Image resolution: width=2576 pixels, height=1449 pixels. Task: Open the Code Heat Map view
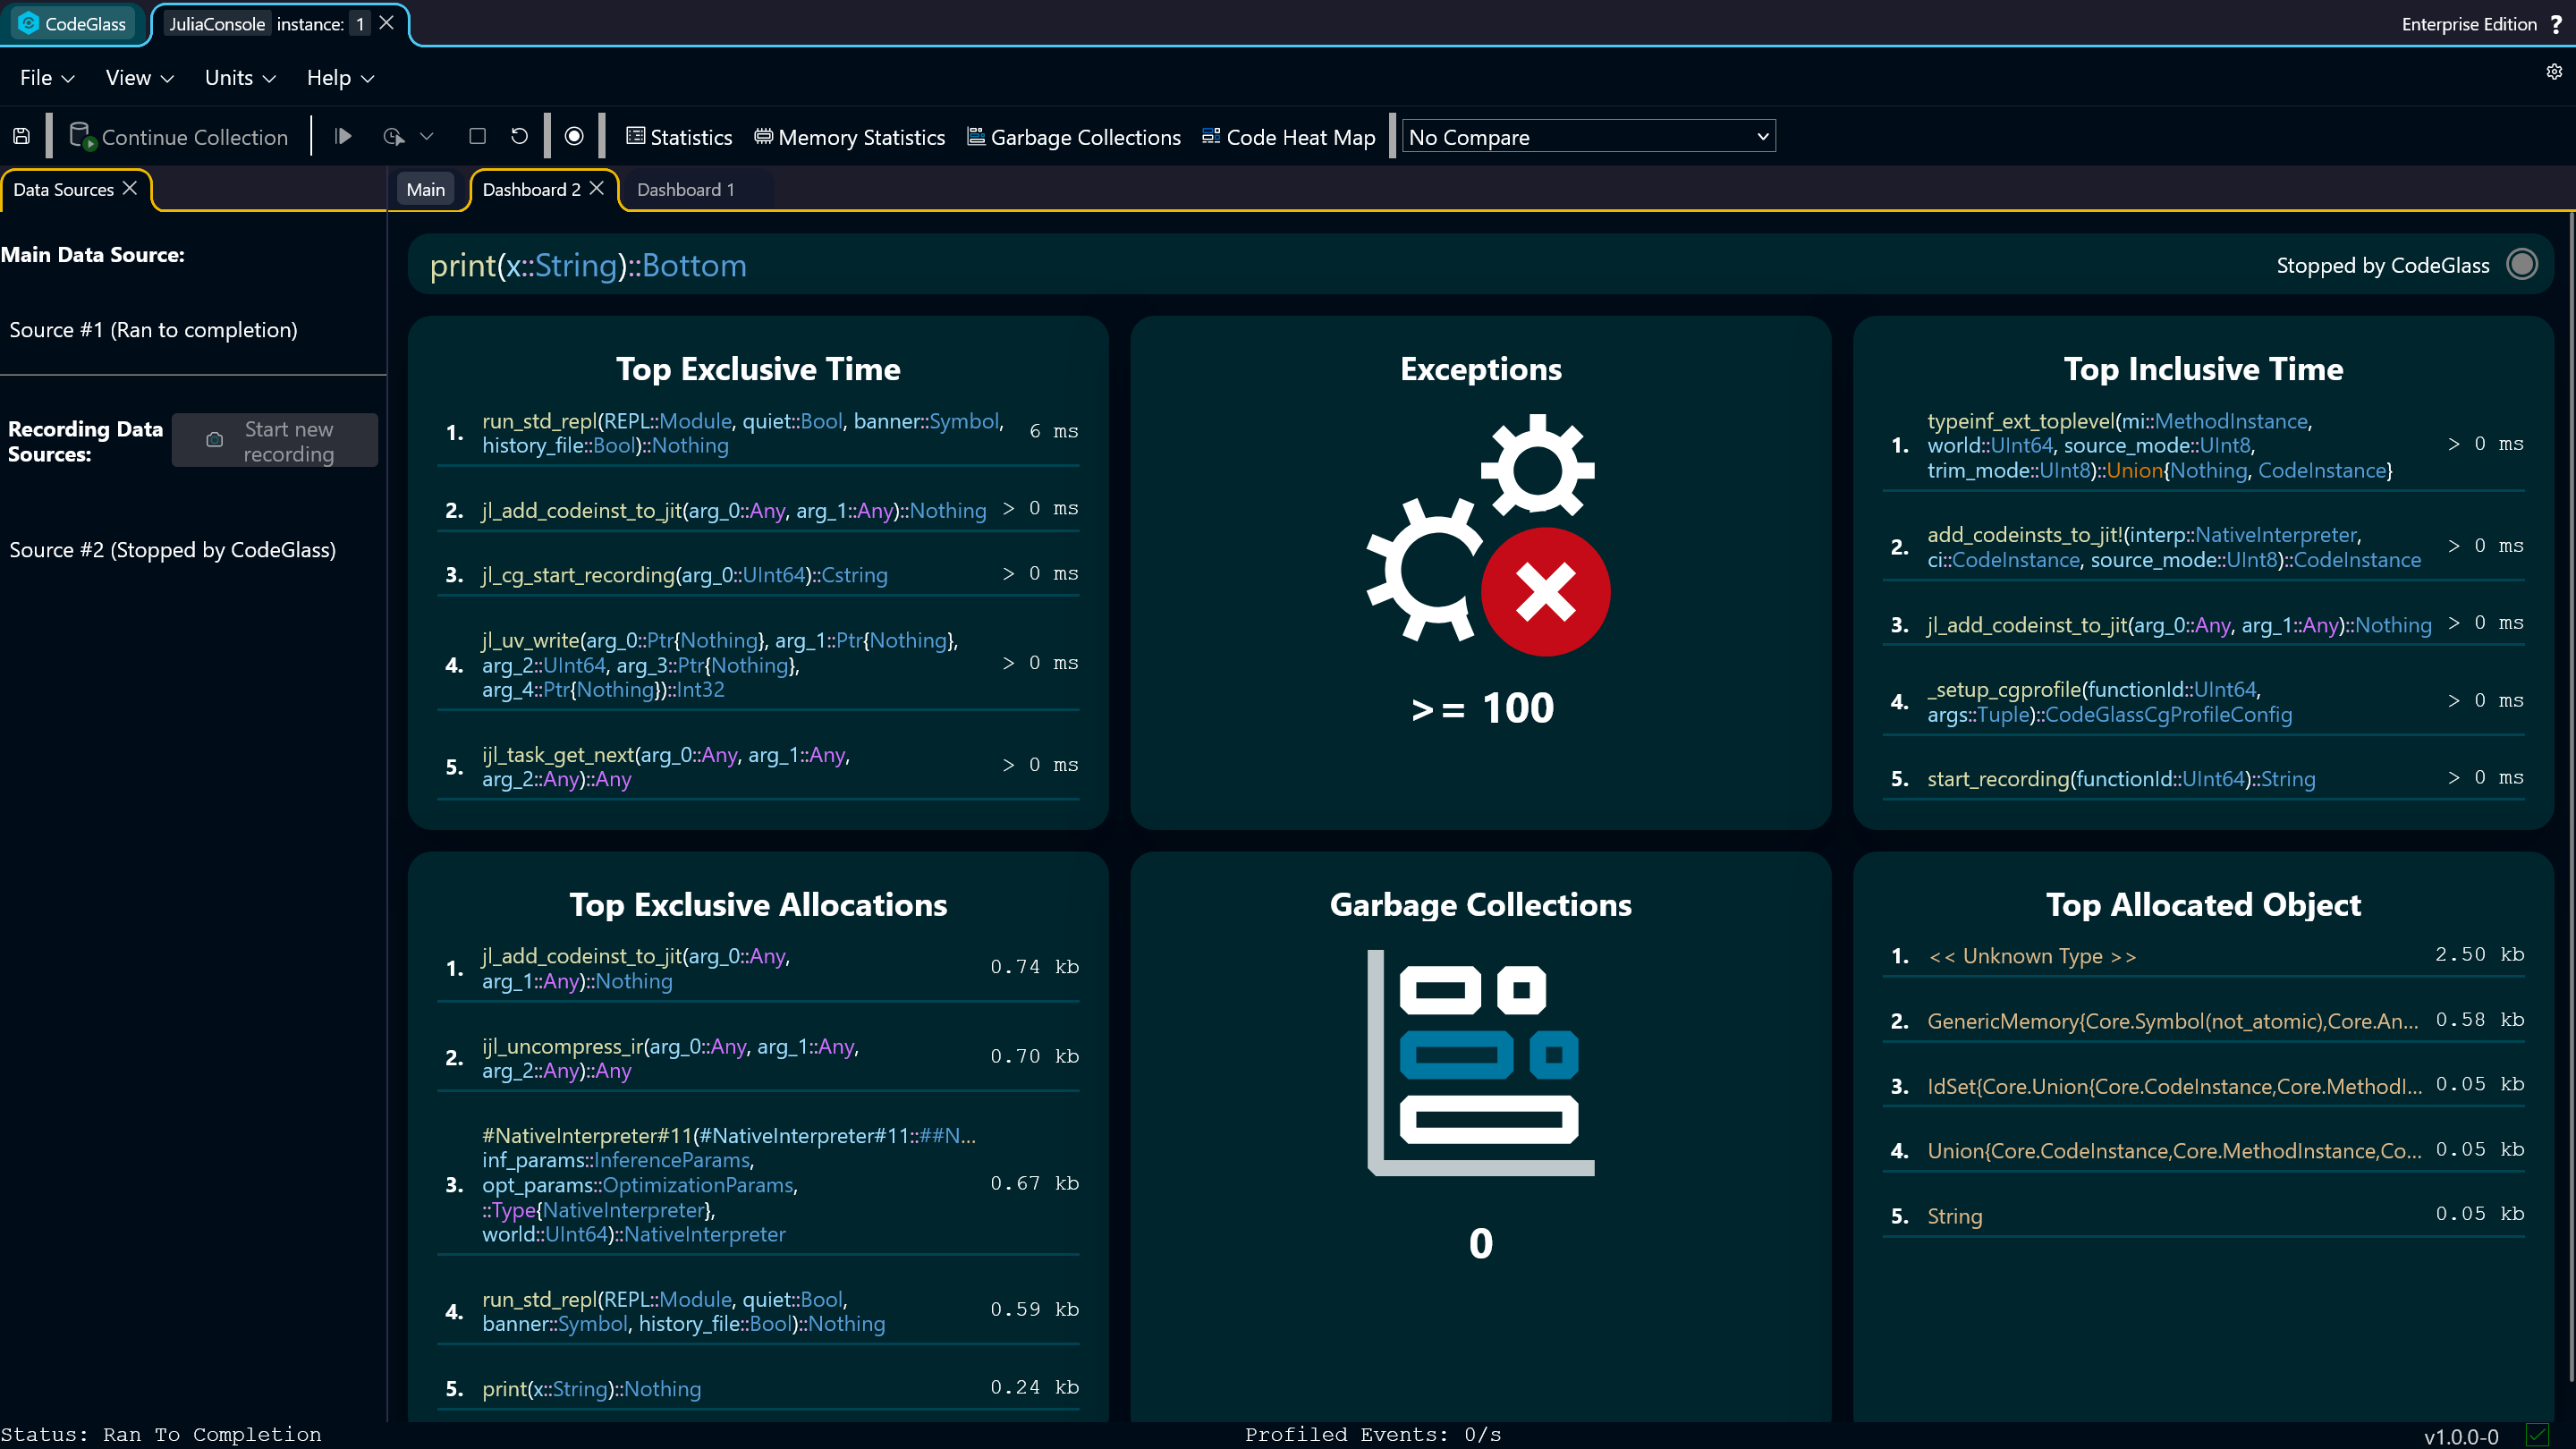(1288, 137)
